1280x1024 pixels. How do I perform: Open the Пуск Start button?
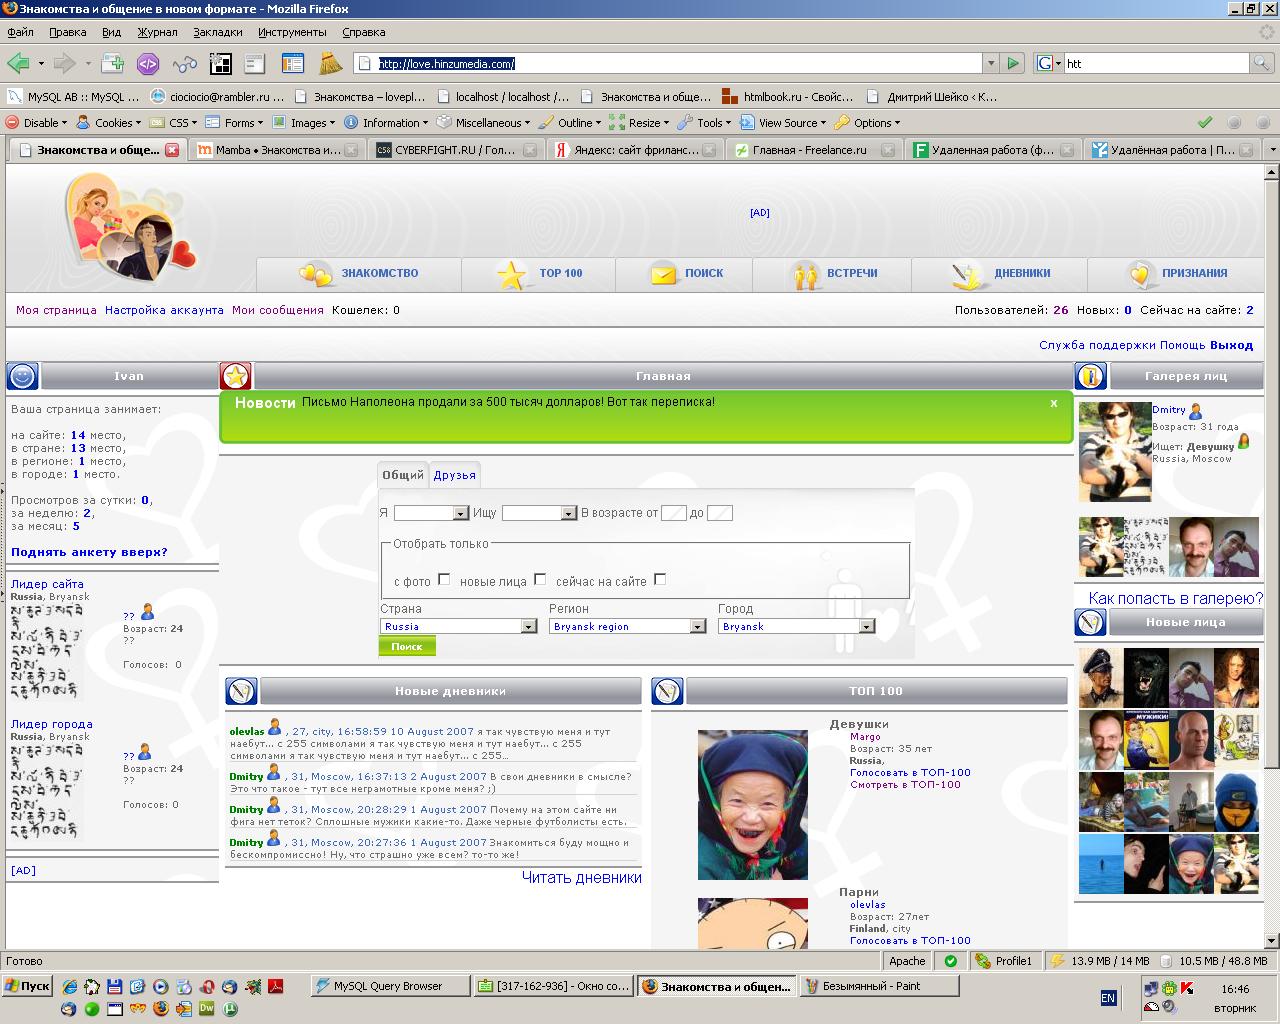pos(28,986)
